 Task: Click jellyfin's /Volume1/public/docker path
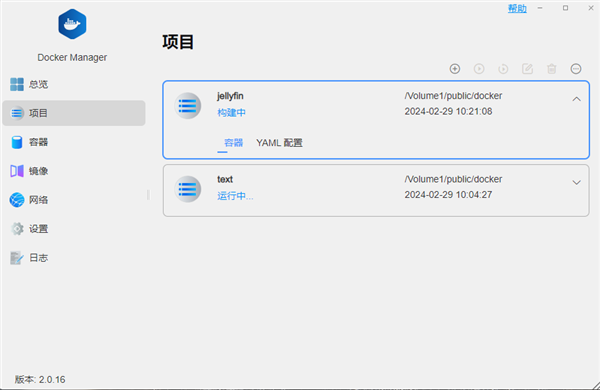453,96
